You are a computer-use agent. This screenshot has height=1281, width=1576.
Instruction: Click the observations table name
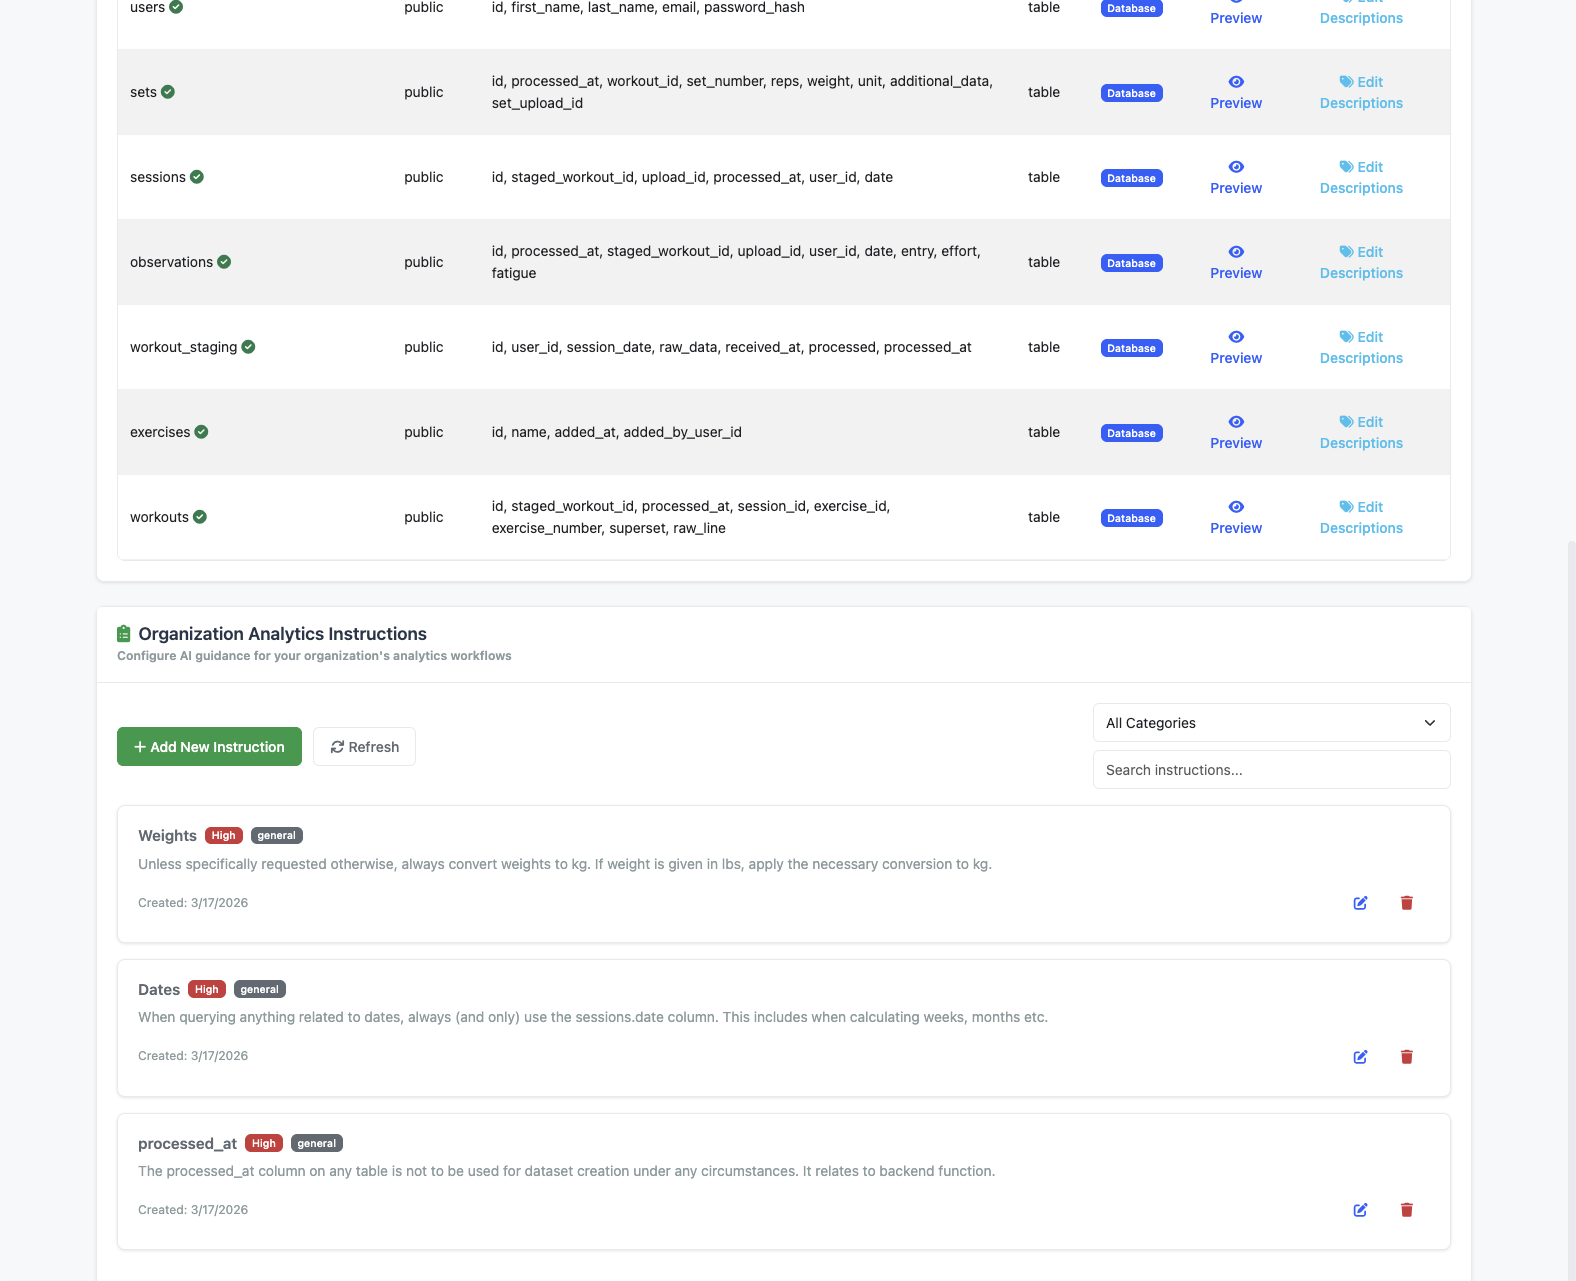[171, 262]
